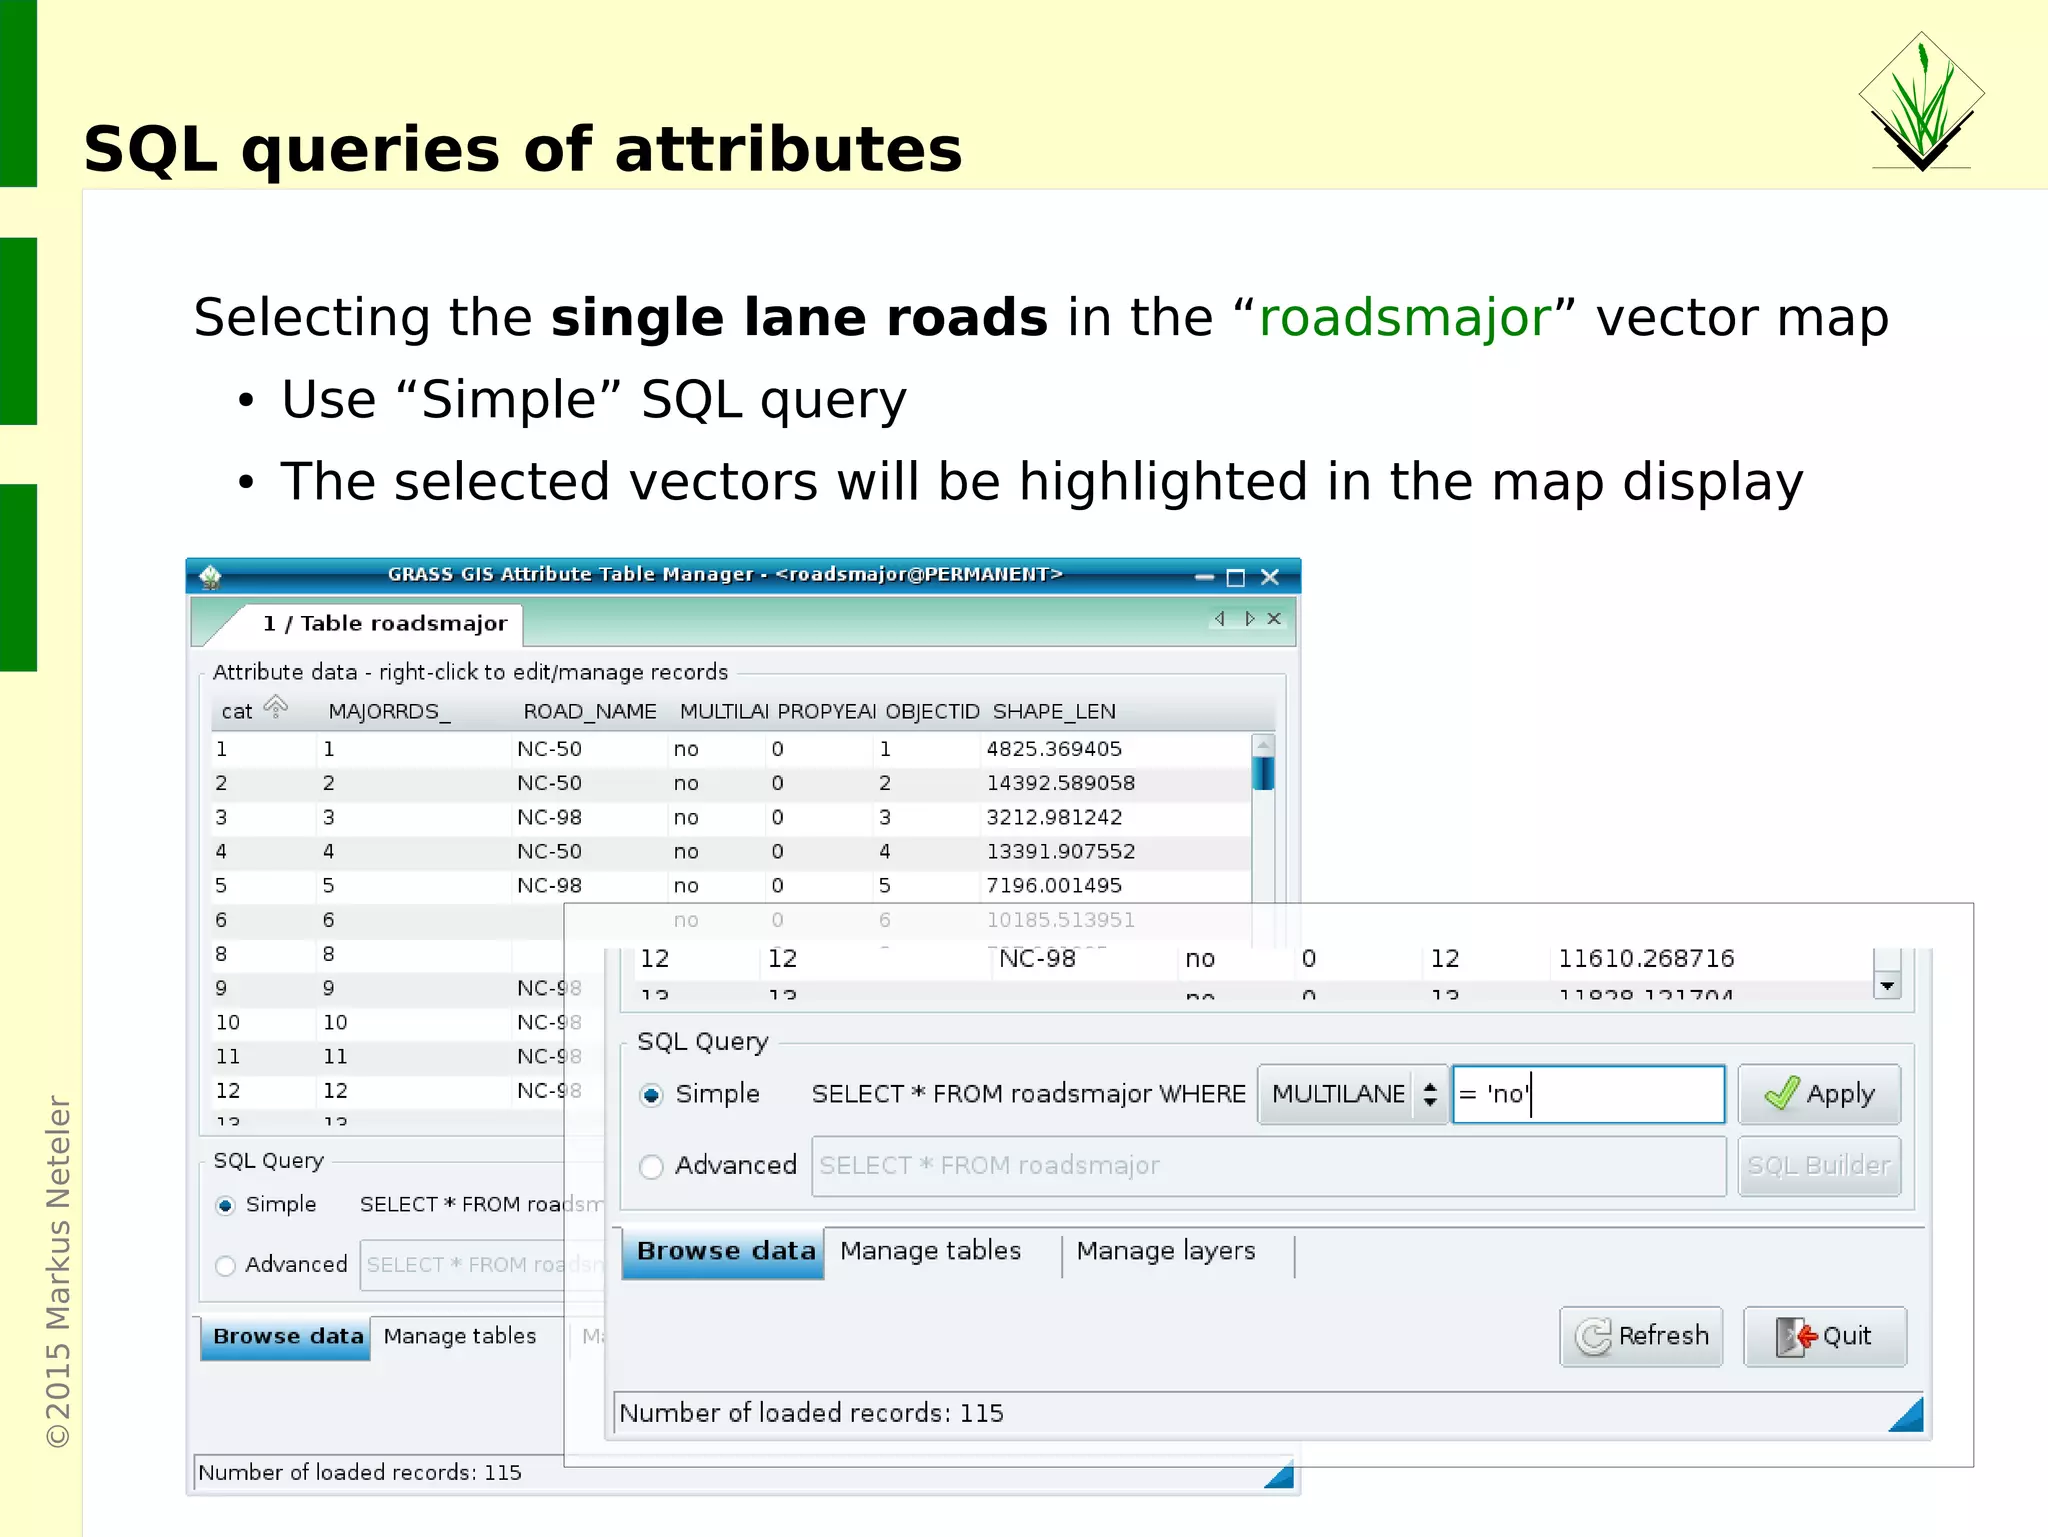
Task: Click the resize grip of the background window
Action: pyautogui.click(x=1280, y=1475)
